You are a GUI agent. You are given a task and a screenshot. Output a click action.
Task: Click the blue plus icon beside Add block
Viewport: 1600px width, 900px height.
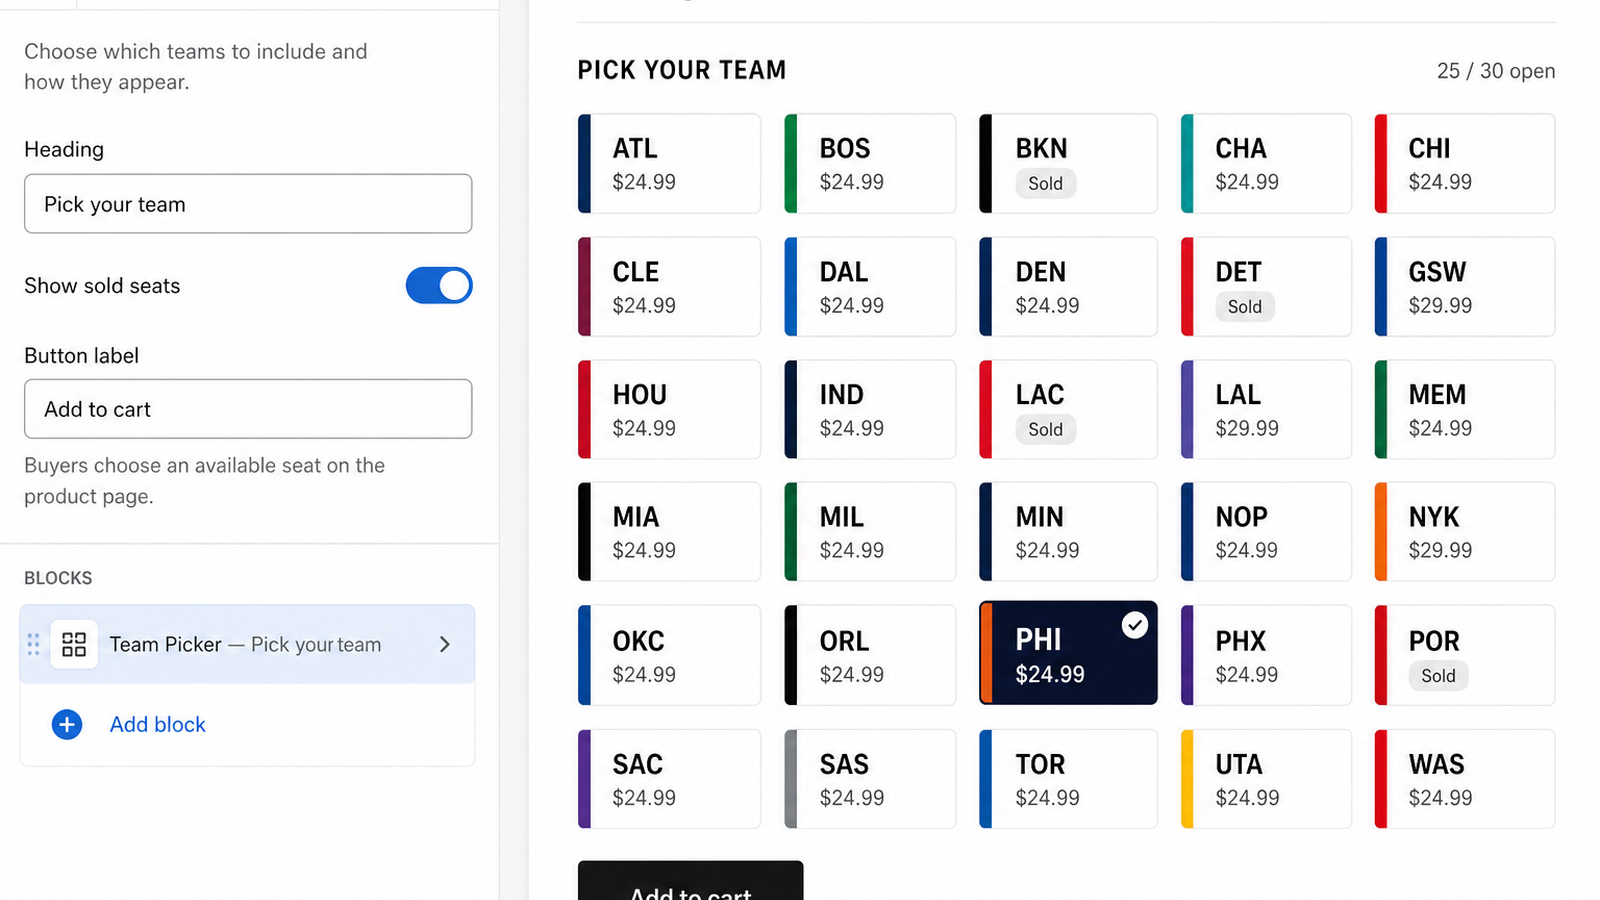(x=67, y=724)
